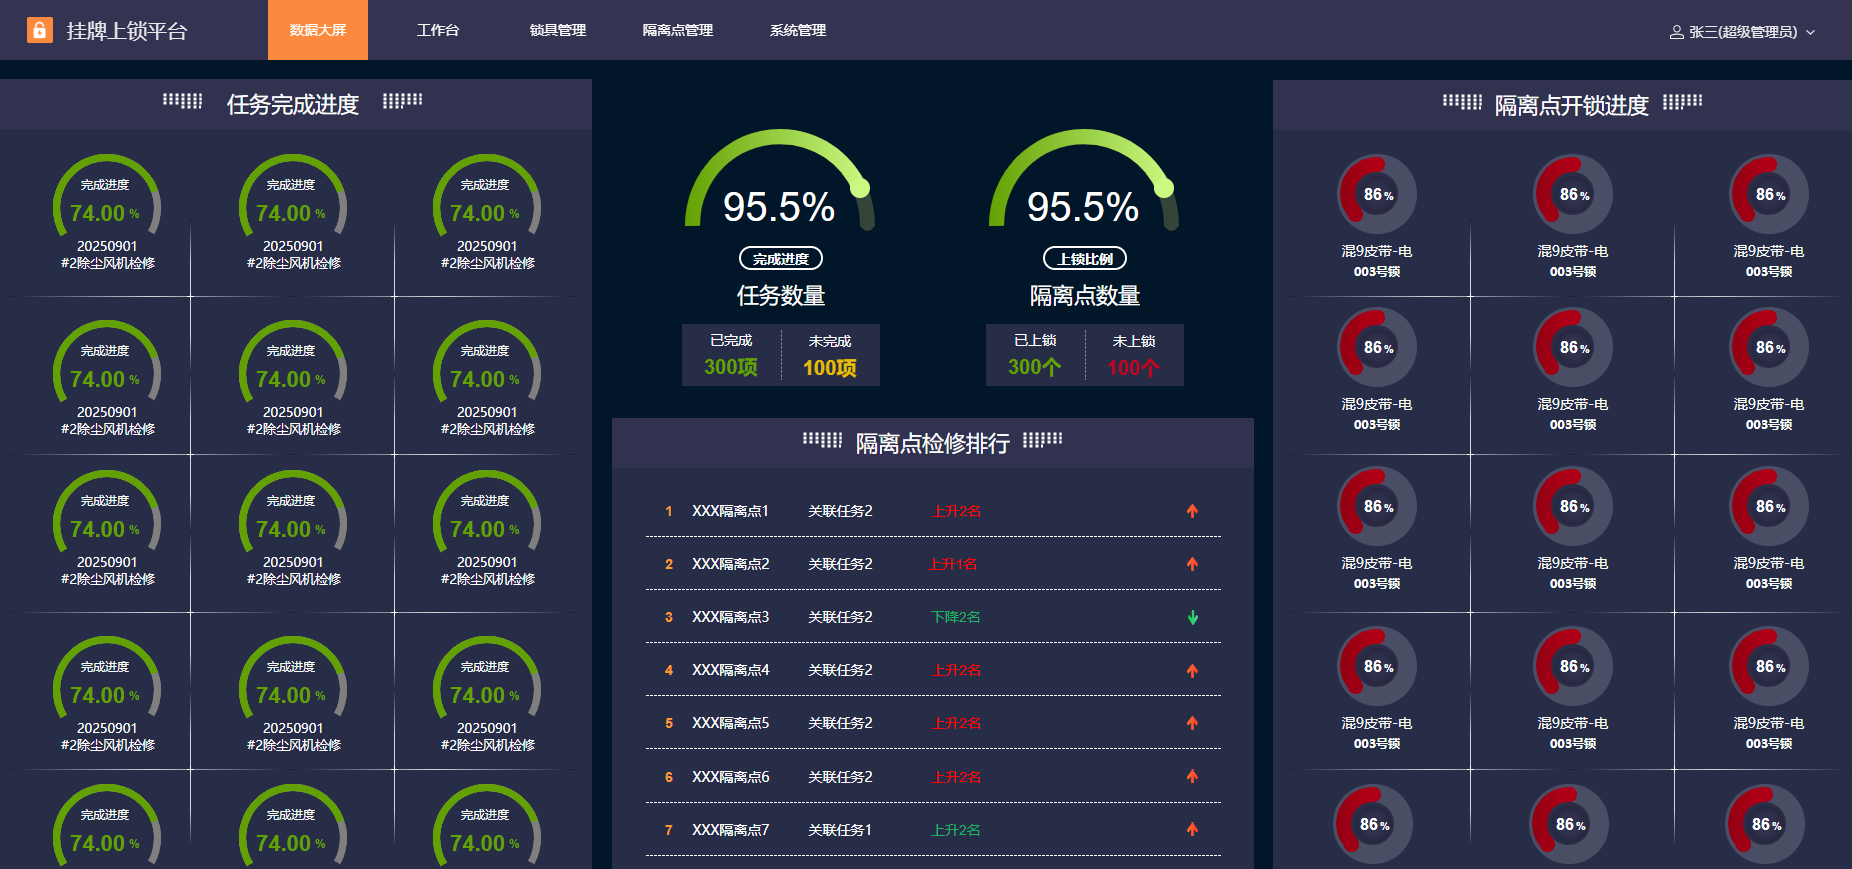Switch to the 数据大屏 tab

[318, 30]
